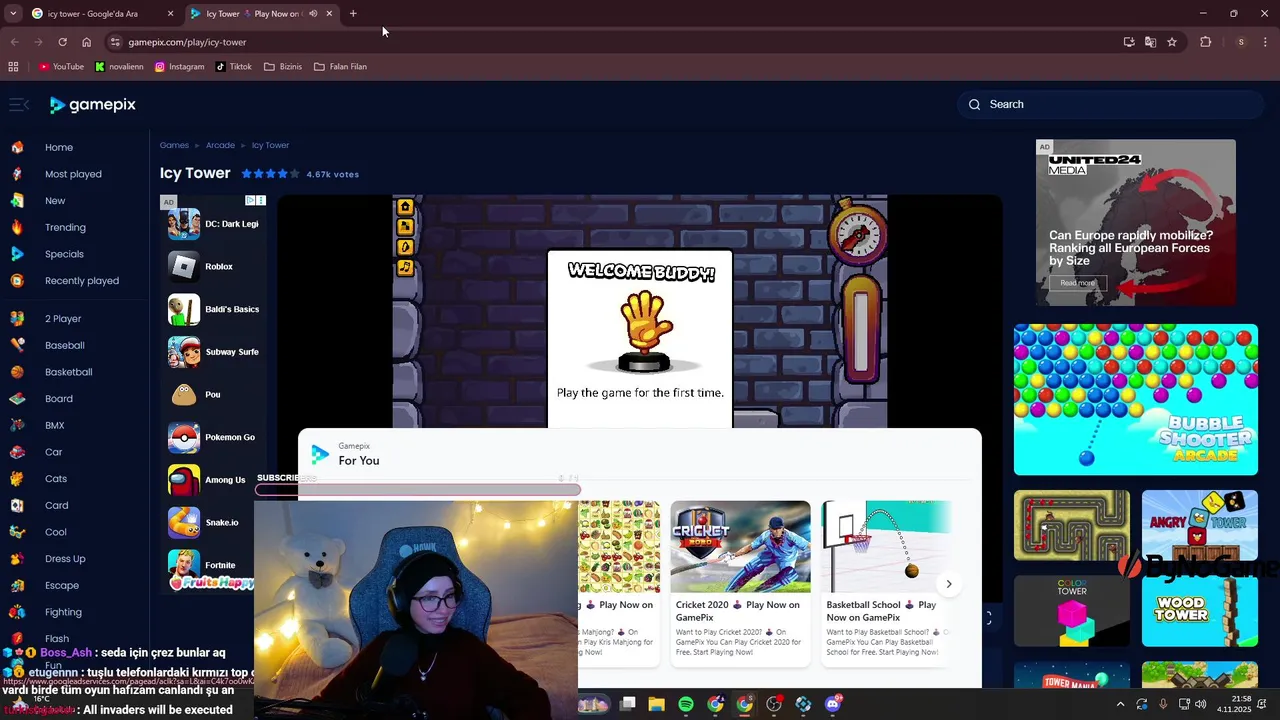Expand hidden system tray icons

[x=1120, y=705]
